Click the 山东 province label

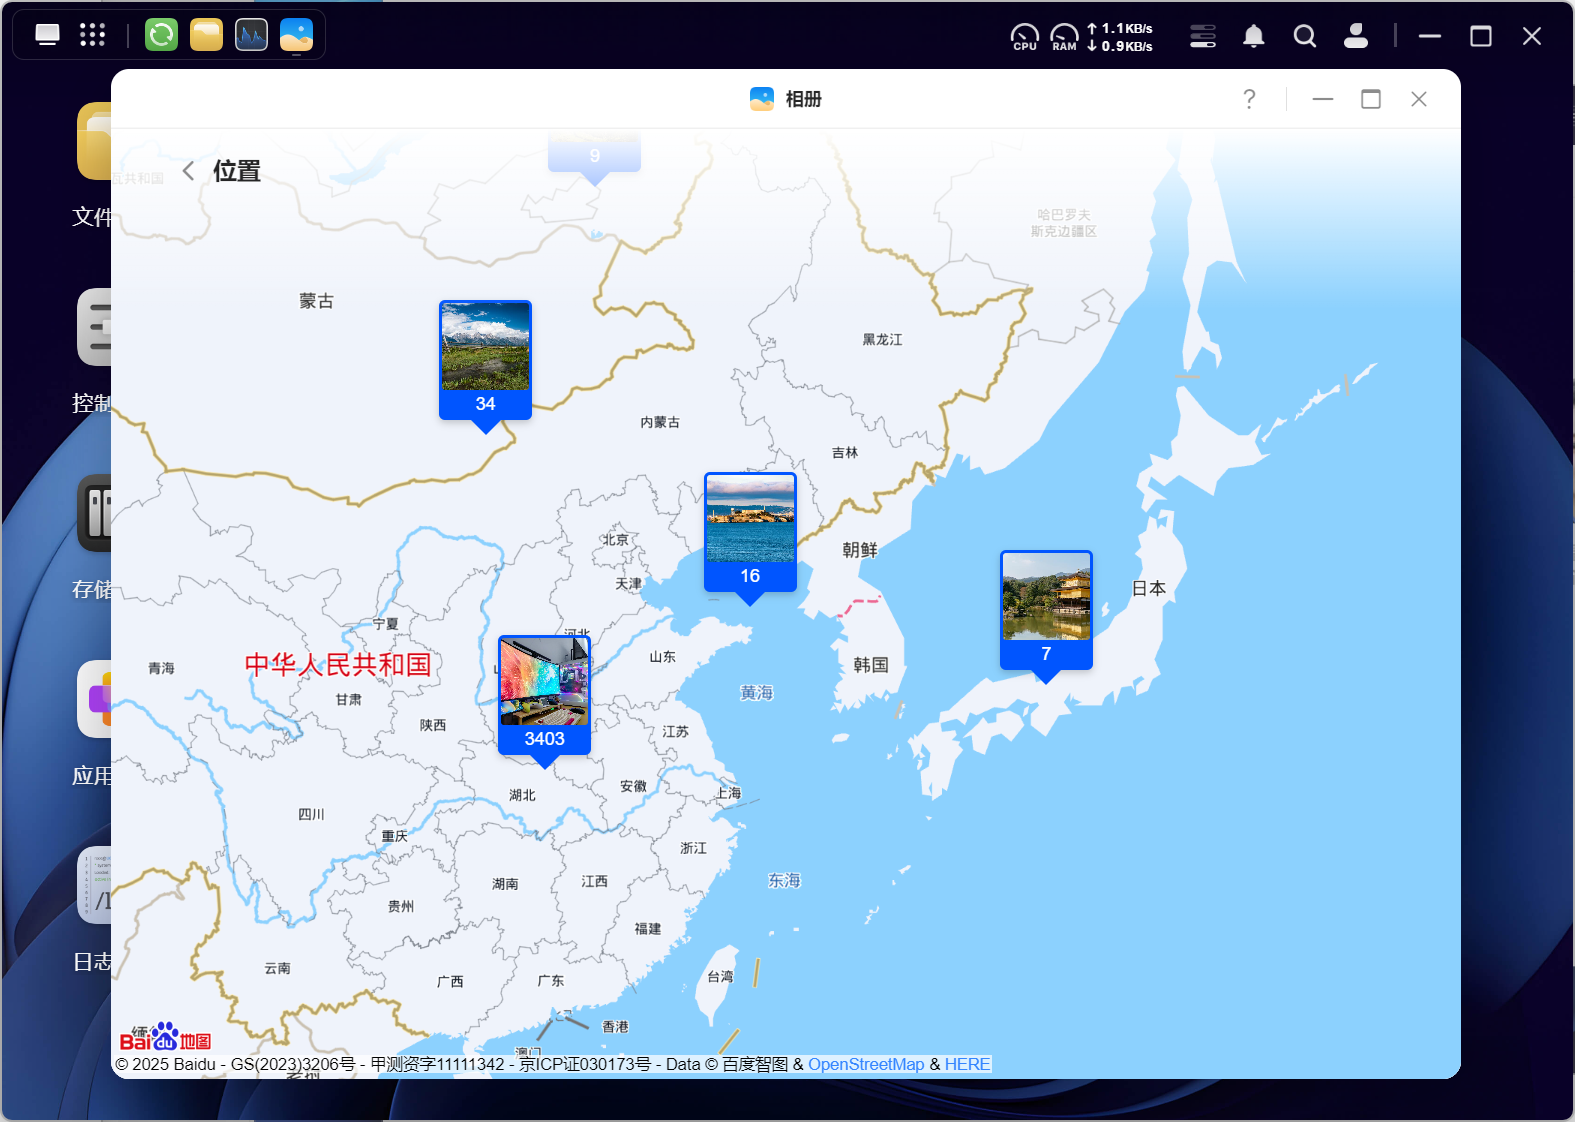click(662, 657)
